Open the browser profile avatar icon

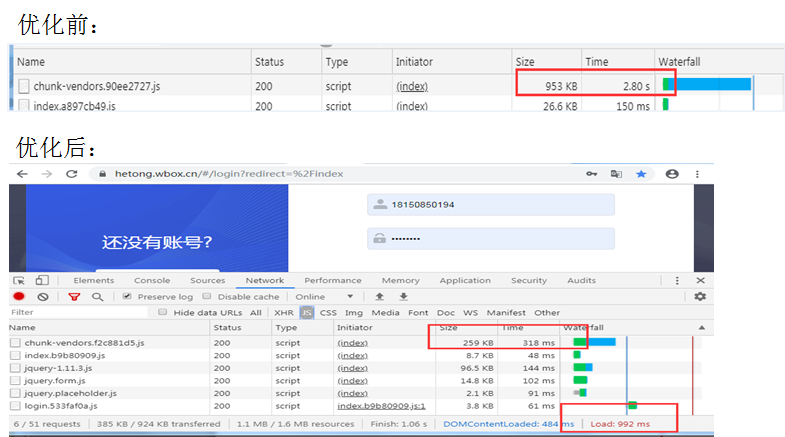pos(672,174)
